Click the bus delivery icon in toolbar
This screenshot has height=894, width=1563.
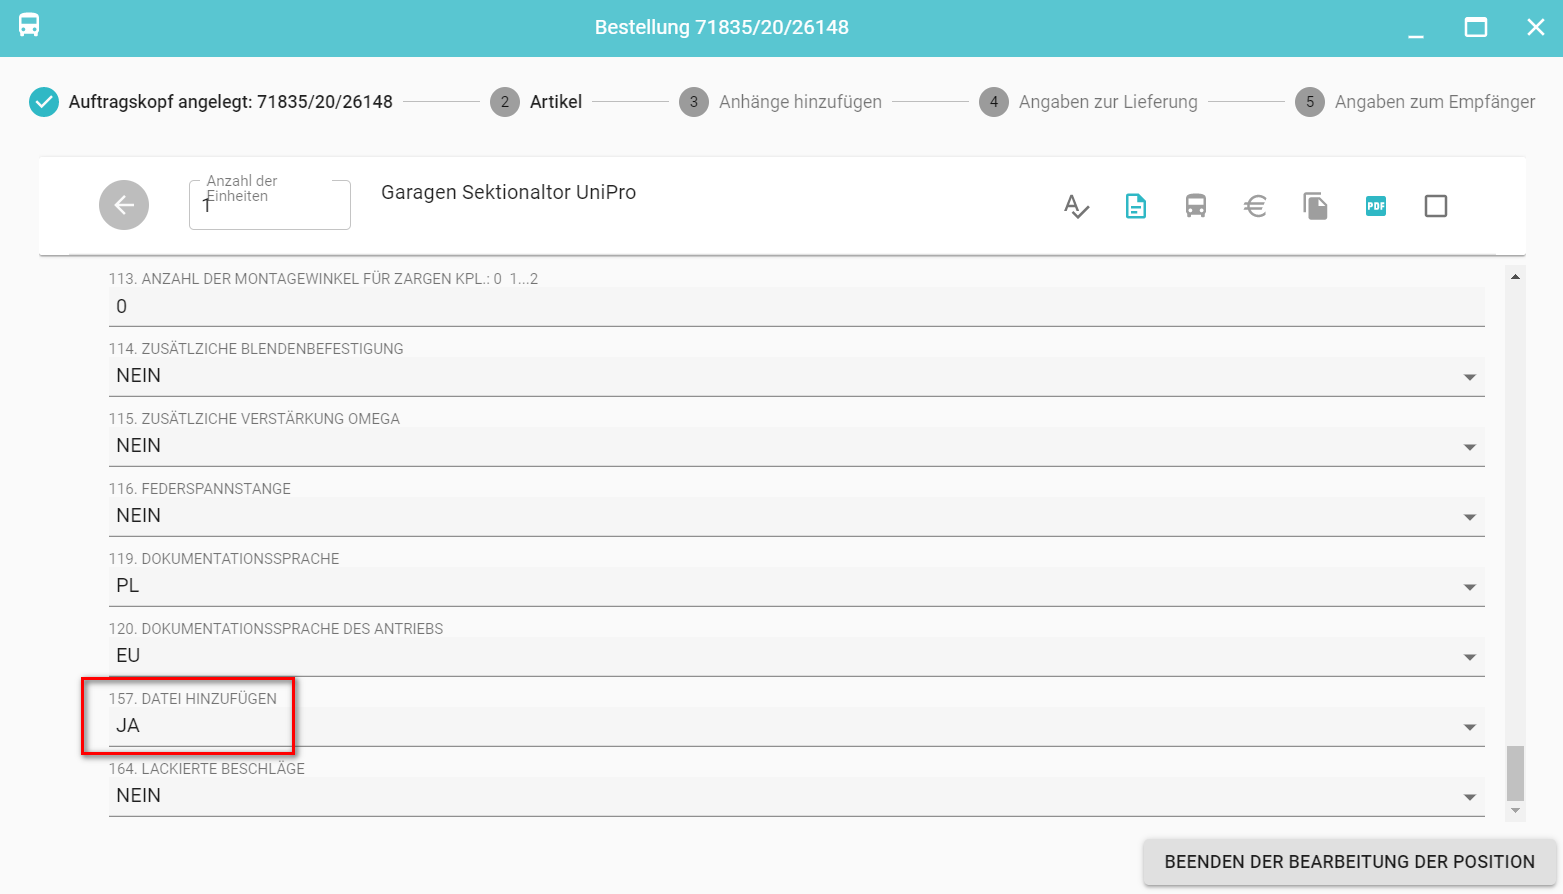1196,206
